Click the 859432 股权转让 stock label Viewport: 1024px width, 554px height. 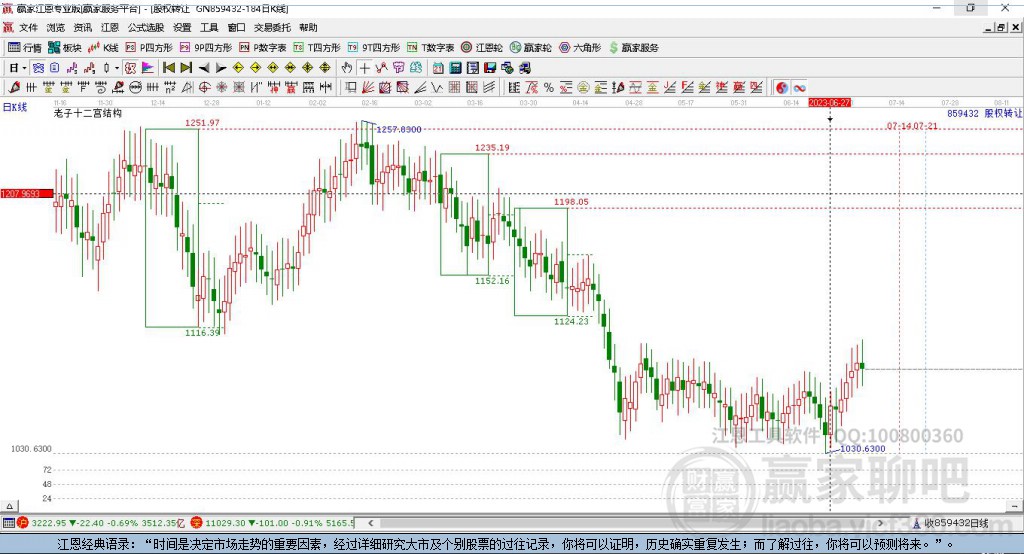984,114
